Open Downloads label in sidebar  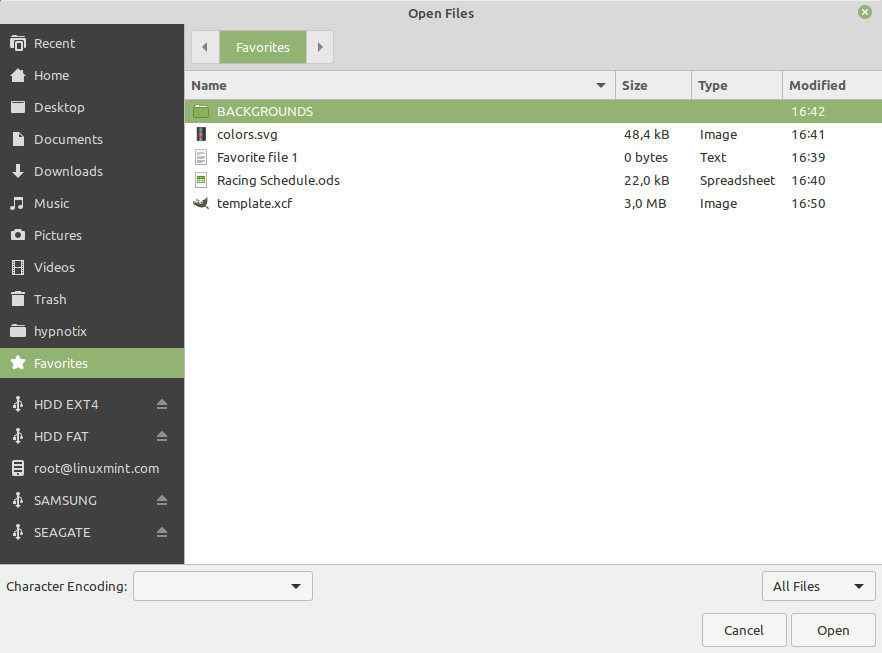[68, 172]
